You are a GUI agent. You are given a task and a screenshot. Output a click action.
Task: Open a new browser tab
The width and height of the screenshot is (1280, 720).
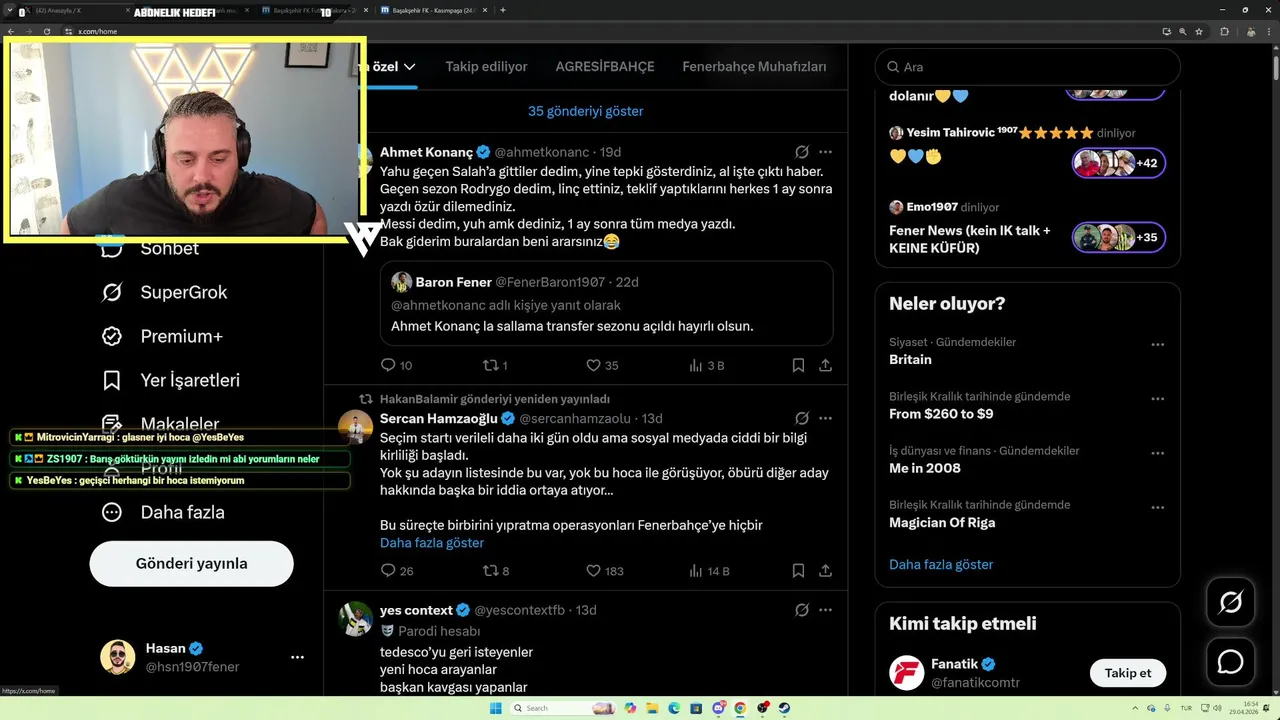pyautogui.click(x=502, y=10)
